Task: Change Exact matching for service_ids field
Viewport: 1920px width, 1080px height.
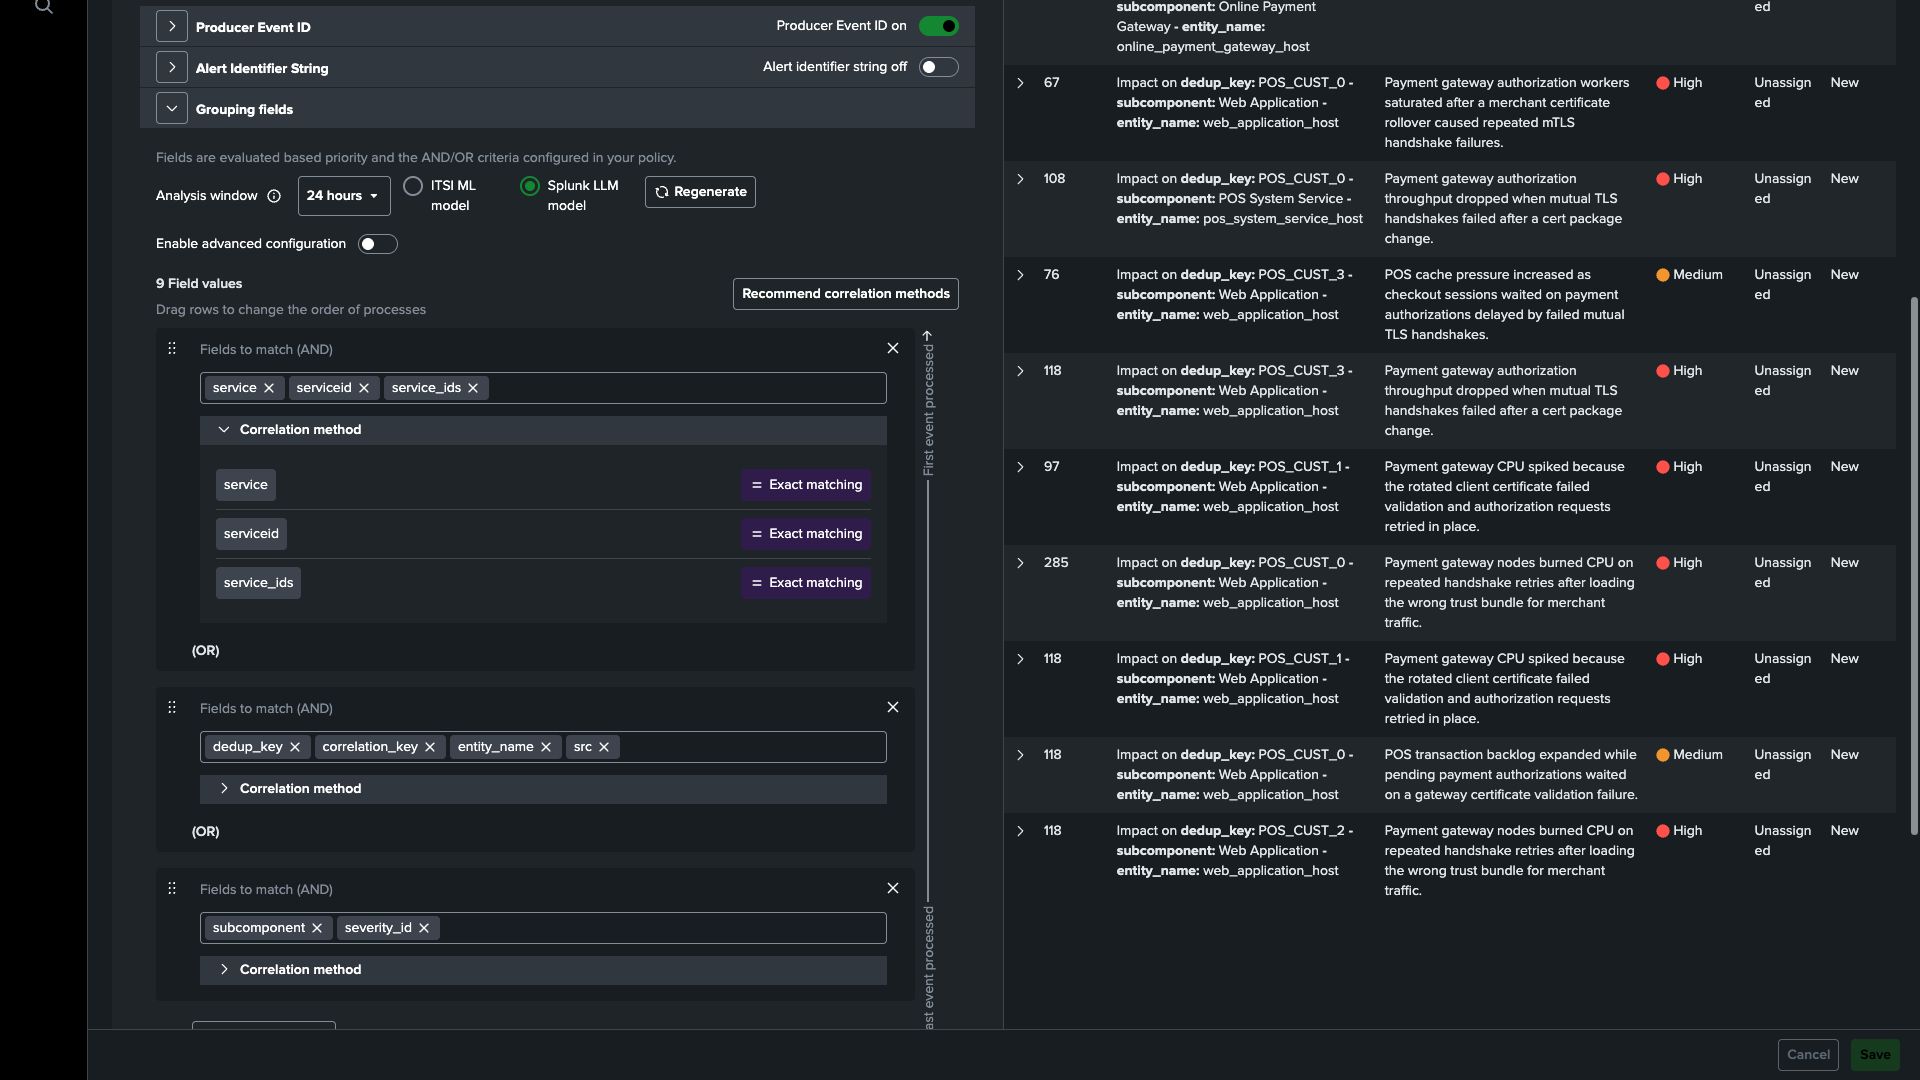Action: click(x=806, y=583)
